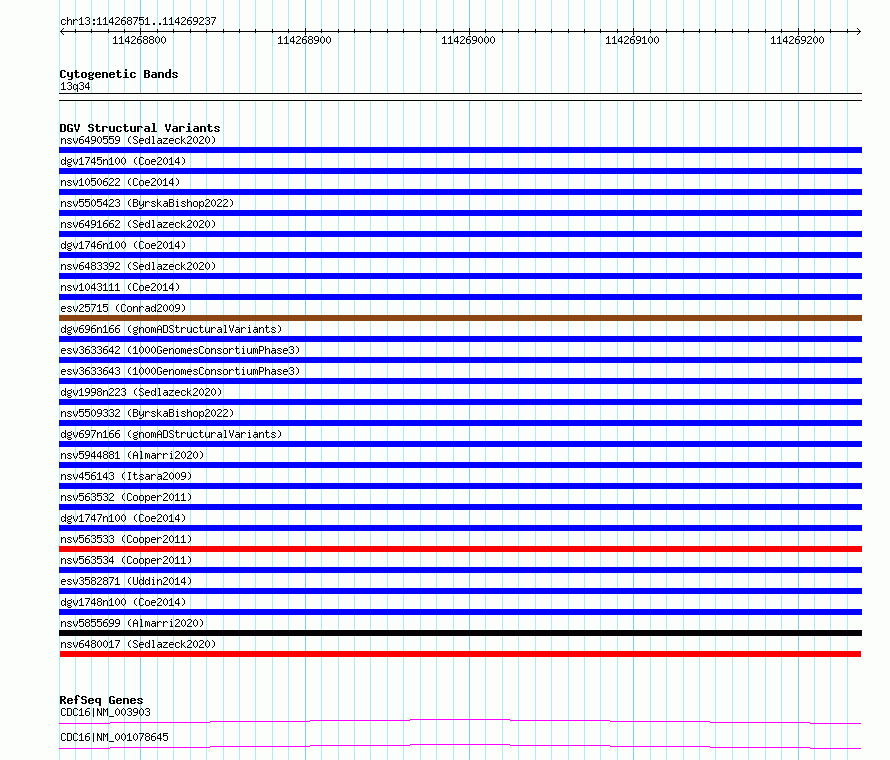Click the right arrow of the ruler
This screenshot has width=890, height=760.
tap(859, 32)
